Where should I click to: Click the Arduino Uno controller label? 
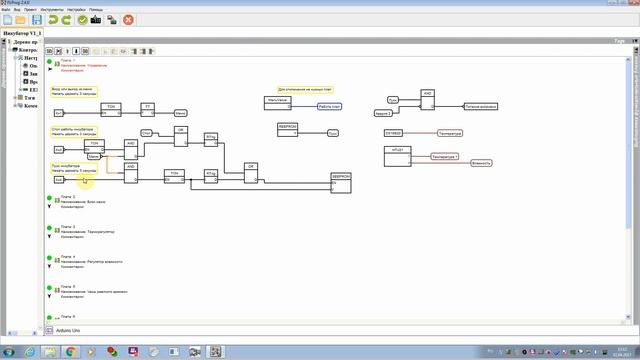[x=68, y=331]
